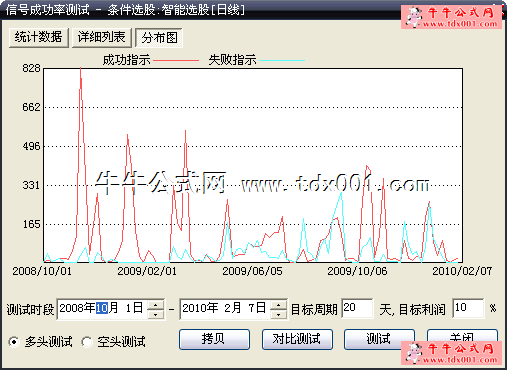Click the 对比测试 button
This screenshot has width=507, height=370.
(297, 339)
